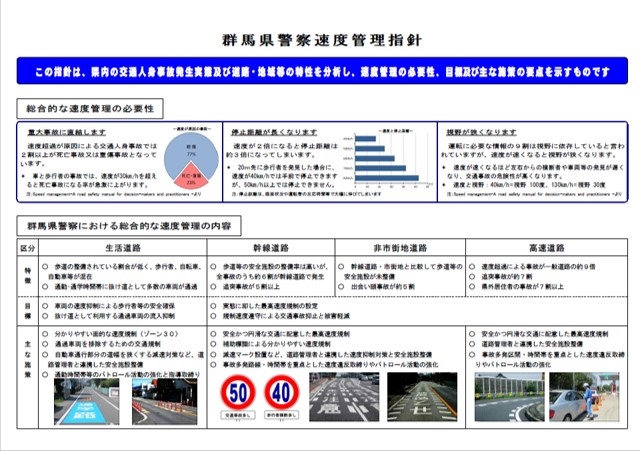The image size is (640, 451).
Task: Click text 分かりやすい面的な速度規制（ゾーン３０）
Action: (116, 334)
